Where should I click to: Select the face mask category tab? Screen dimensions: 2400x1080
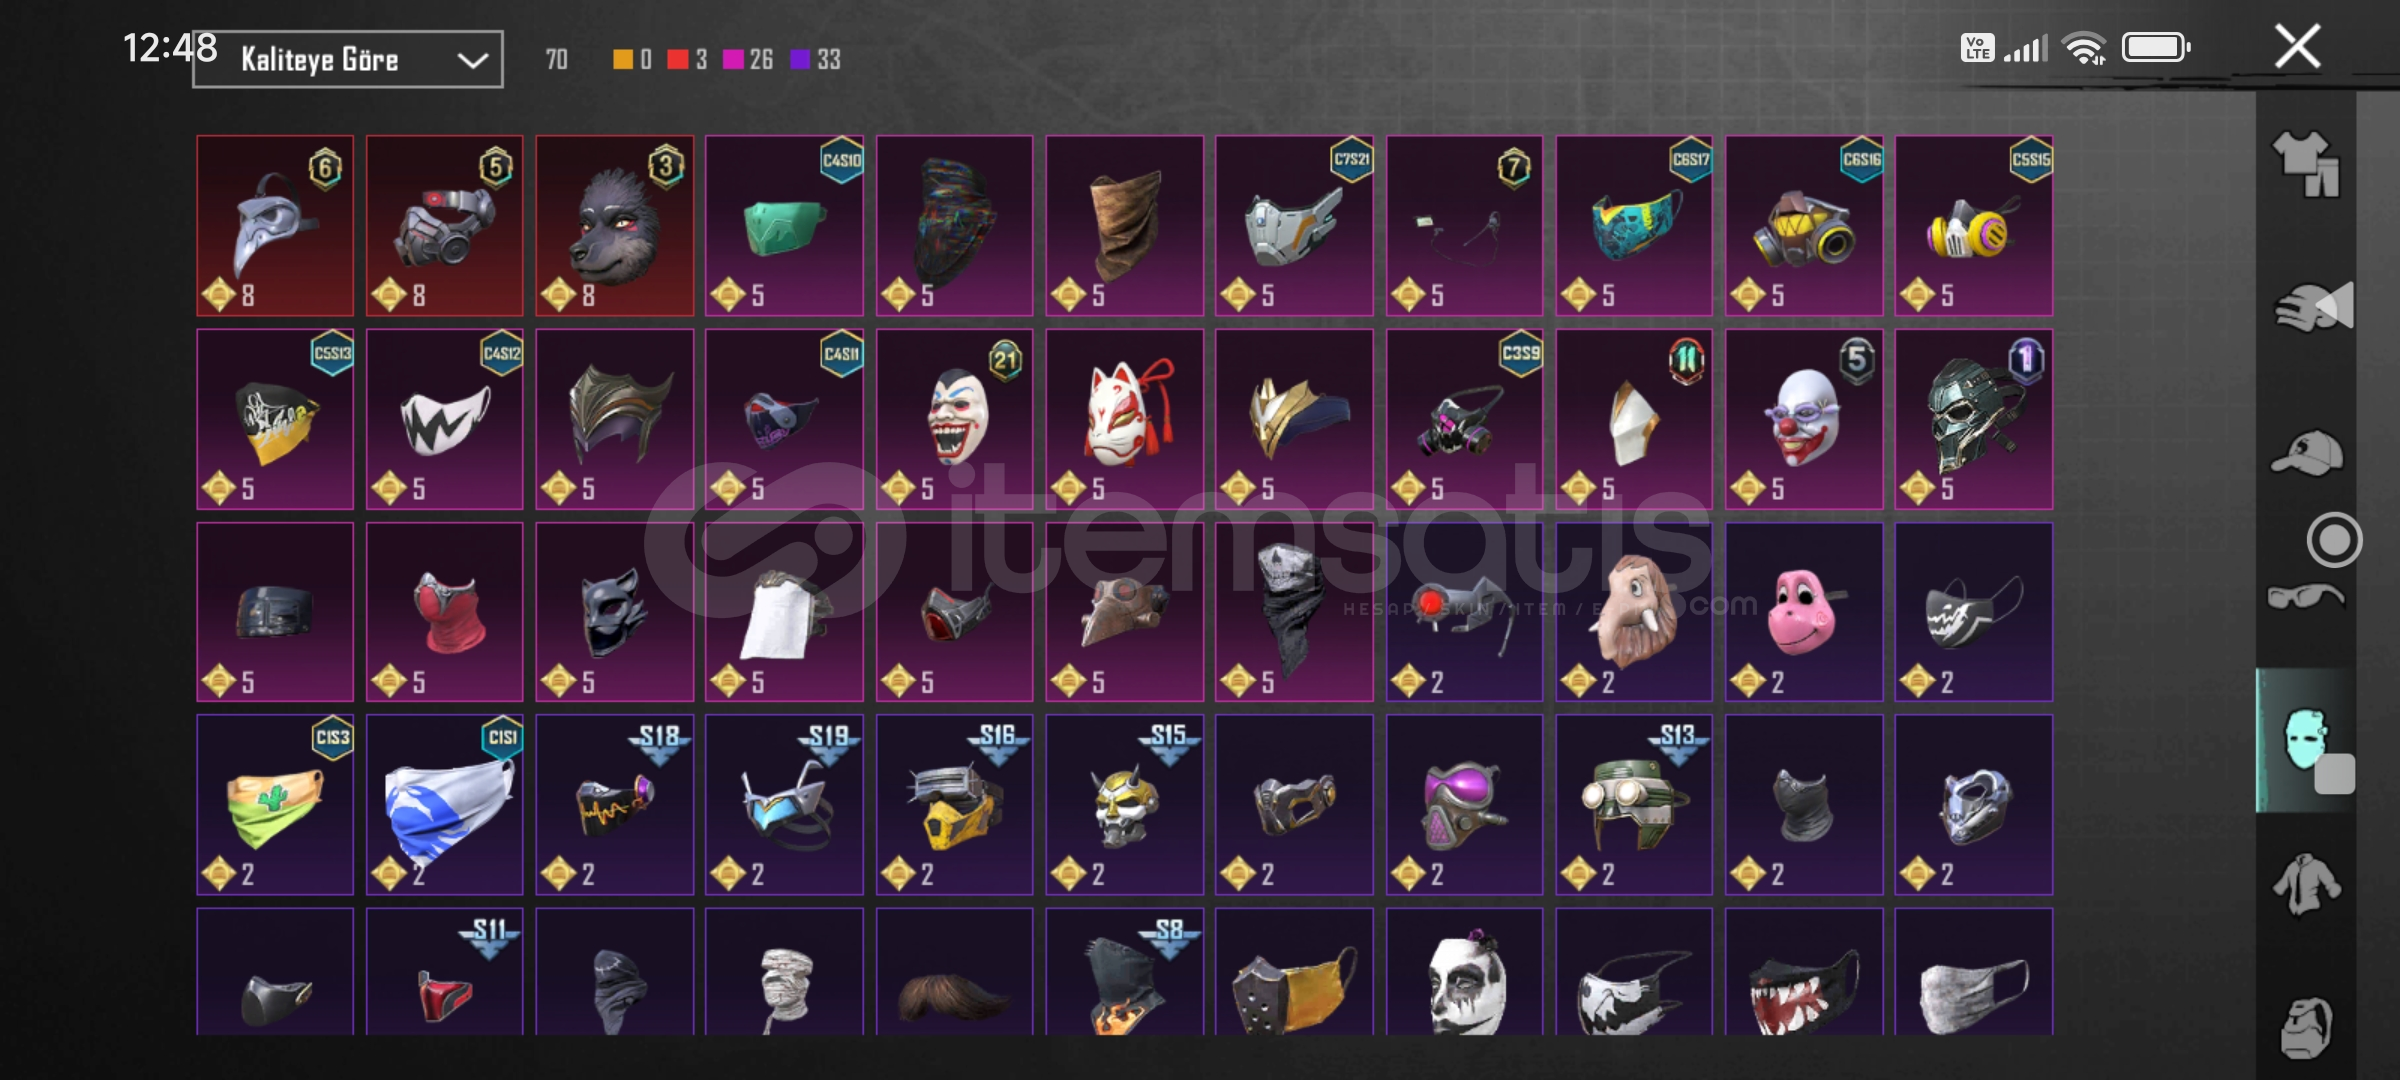point(2306,740)
